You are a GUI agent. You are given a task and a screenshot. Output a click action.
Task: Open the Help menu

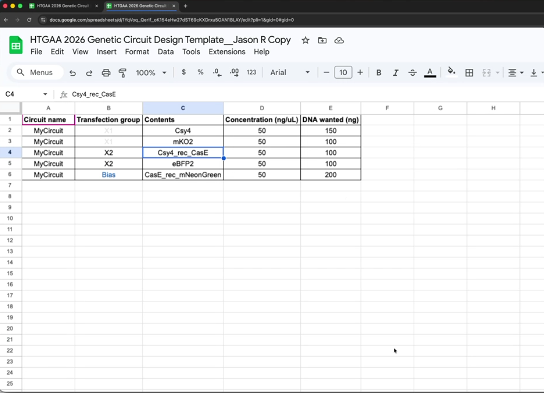click(x=261, y=52)
